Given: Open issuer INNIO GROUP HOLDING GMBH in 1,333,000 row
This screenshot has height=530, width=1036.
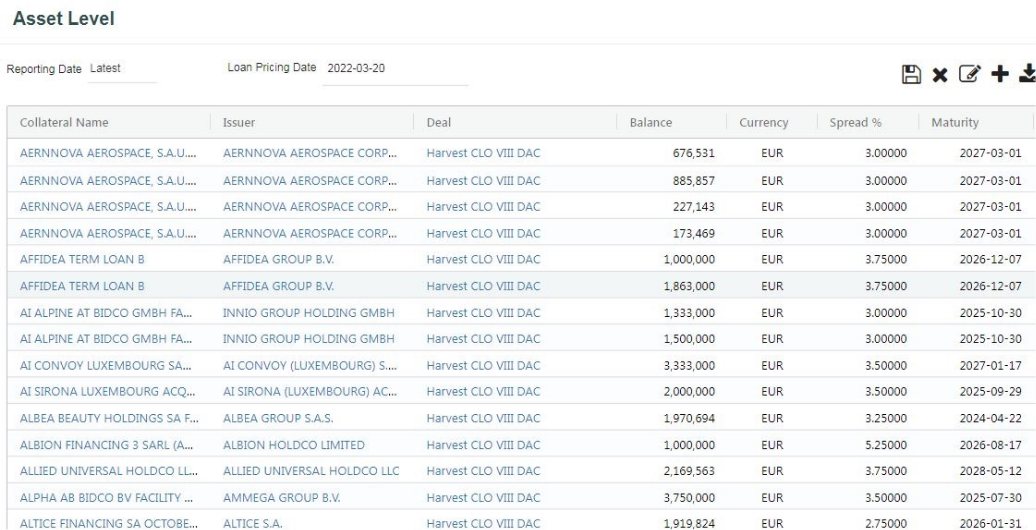Looking at the screenshot, I should 309,313.
